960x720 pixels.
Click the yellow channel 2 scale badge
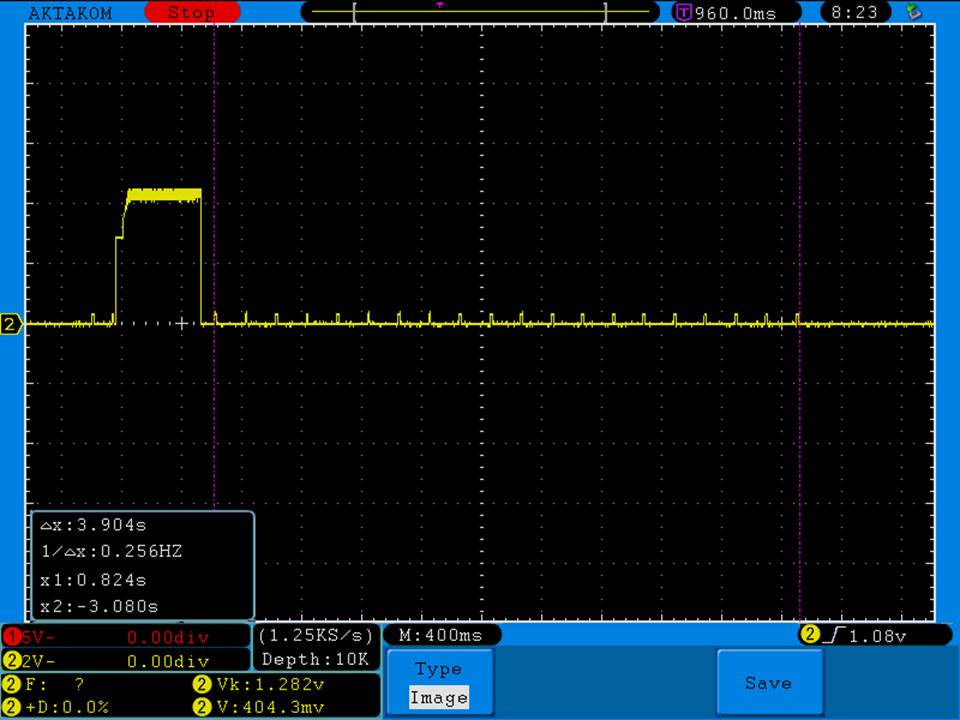click(x=11, y=661)
